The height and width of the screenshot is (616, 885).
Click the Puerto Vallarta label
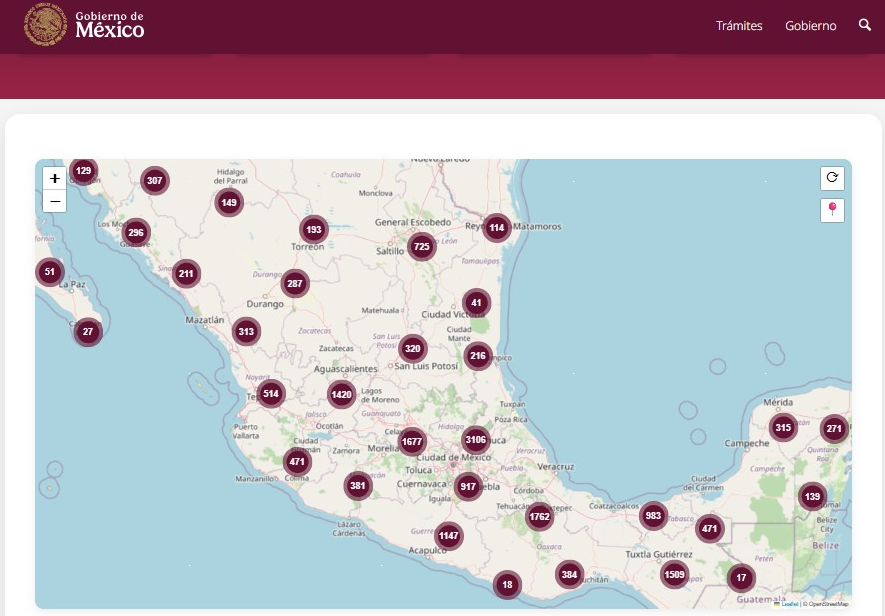click(x=246, y=431)
